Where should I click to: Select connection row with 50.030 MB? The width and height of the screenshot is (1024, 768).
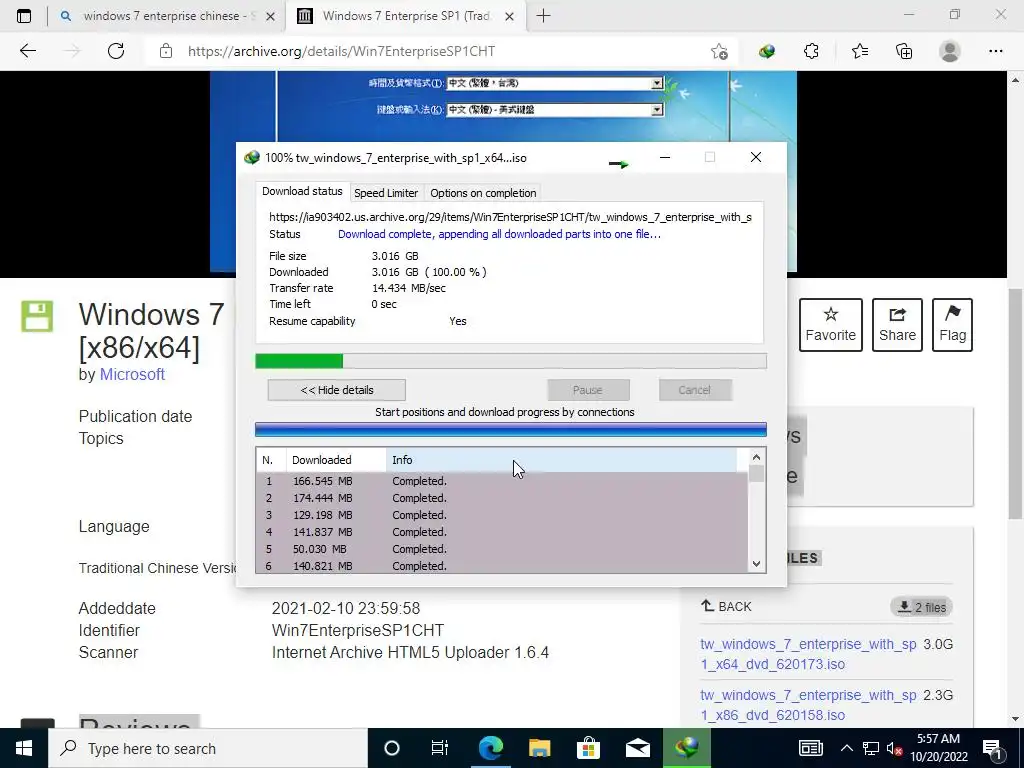coord(502,549)
